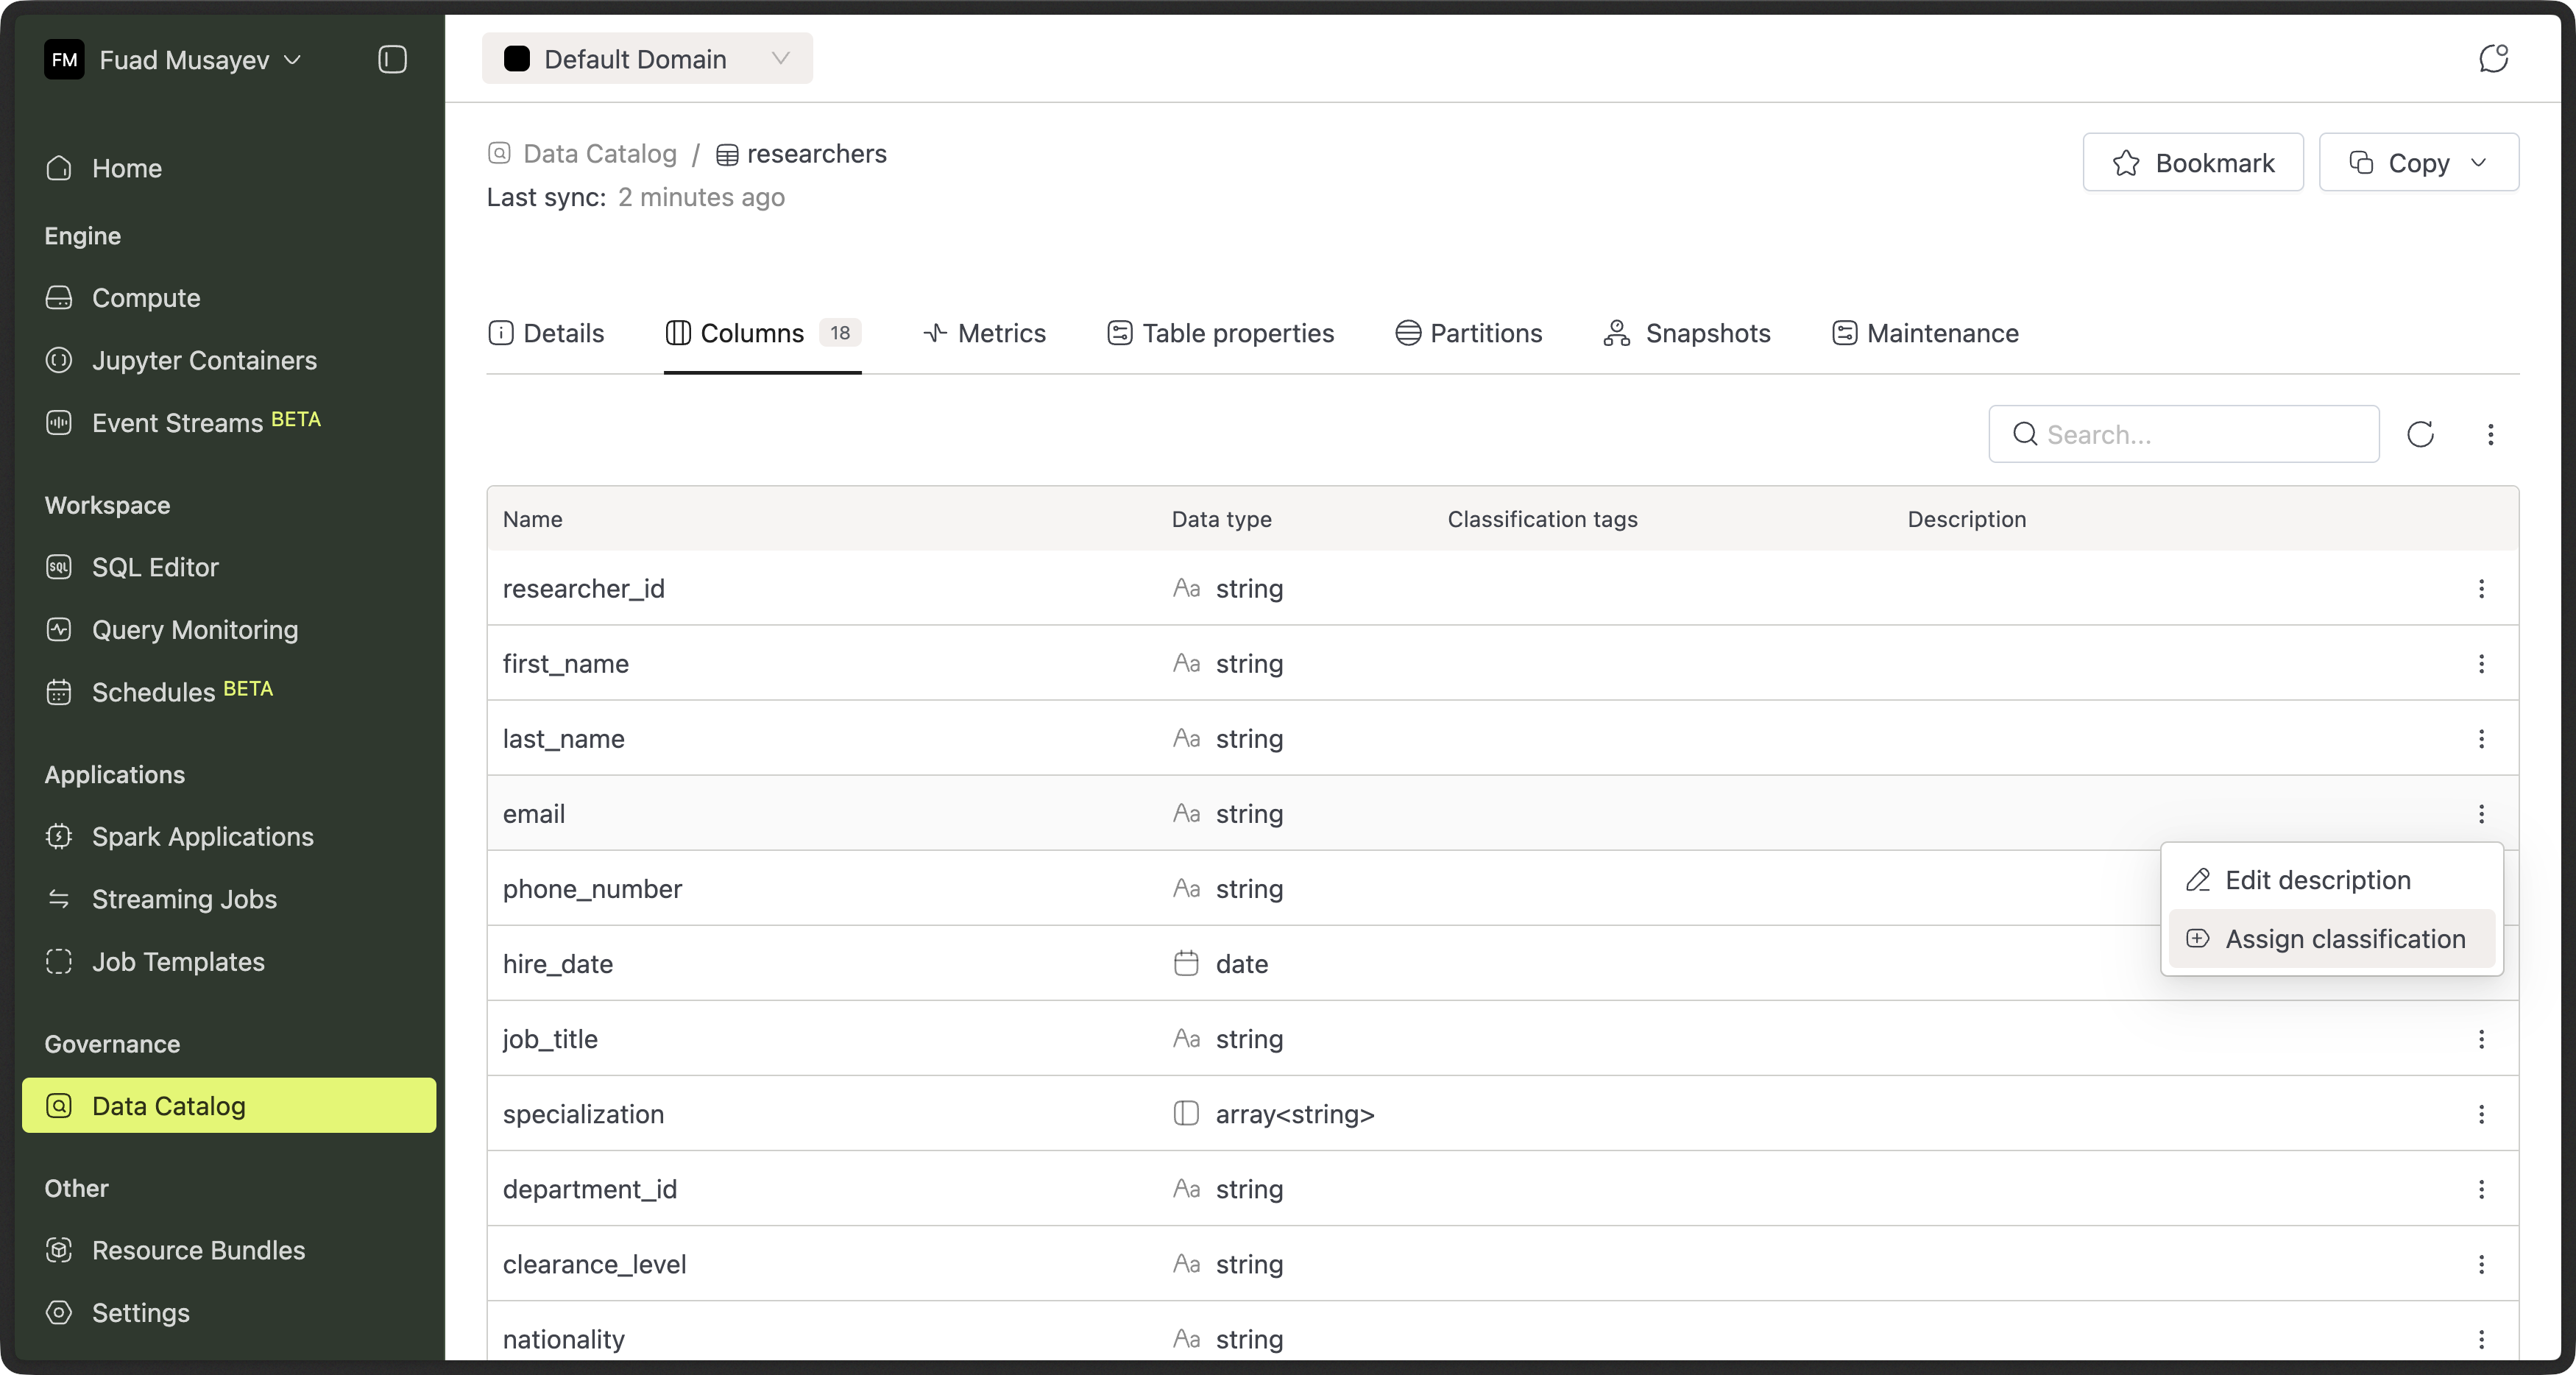Navigate to Resource Bundles
2576x1375 pixels.
[x=198, y=1250]
